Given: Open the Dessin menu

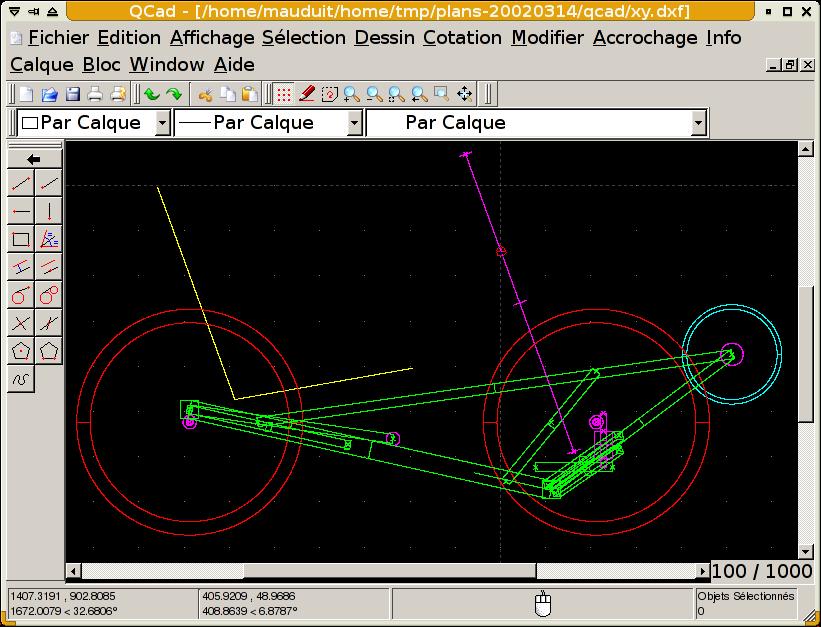Looking at the screenshot, I should tap(384, 38).
